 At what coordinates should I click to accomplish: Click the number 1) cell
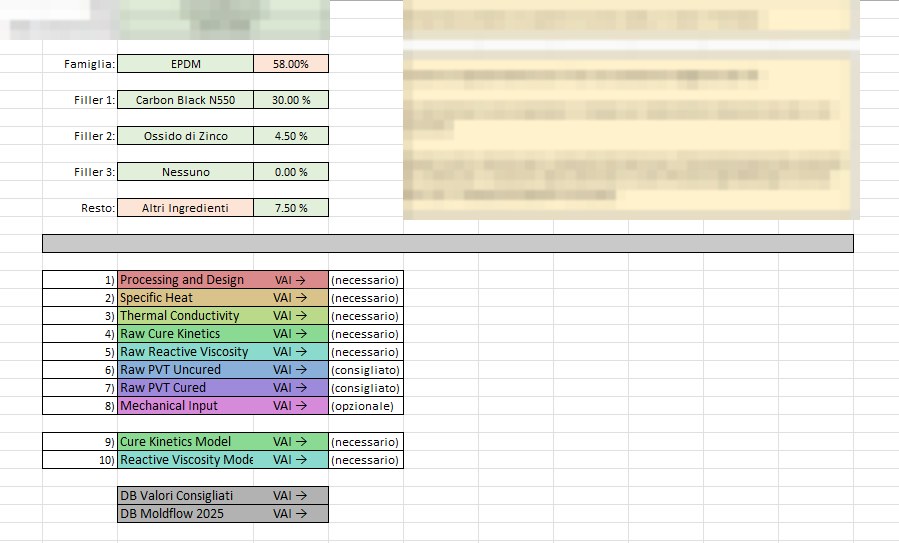point(80,280)
